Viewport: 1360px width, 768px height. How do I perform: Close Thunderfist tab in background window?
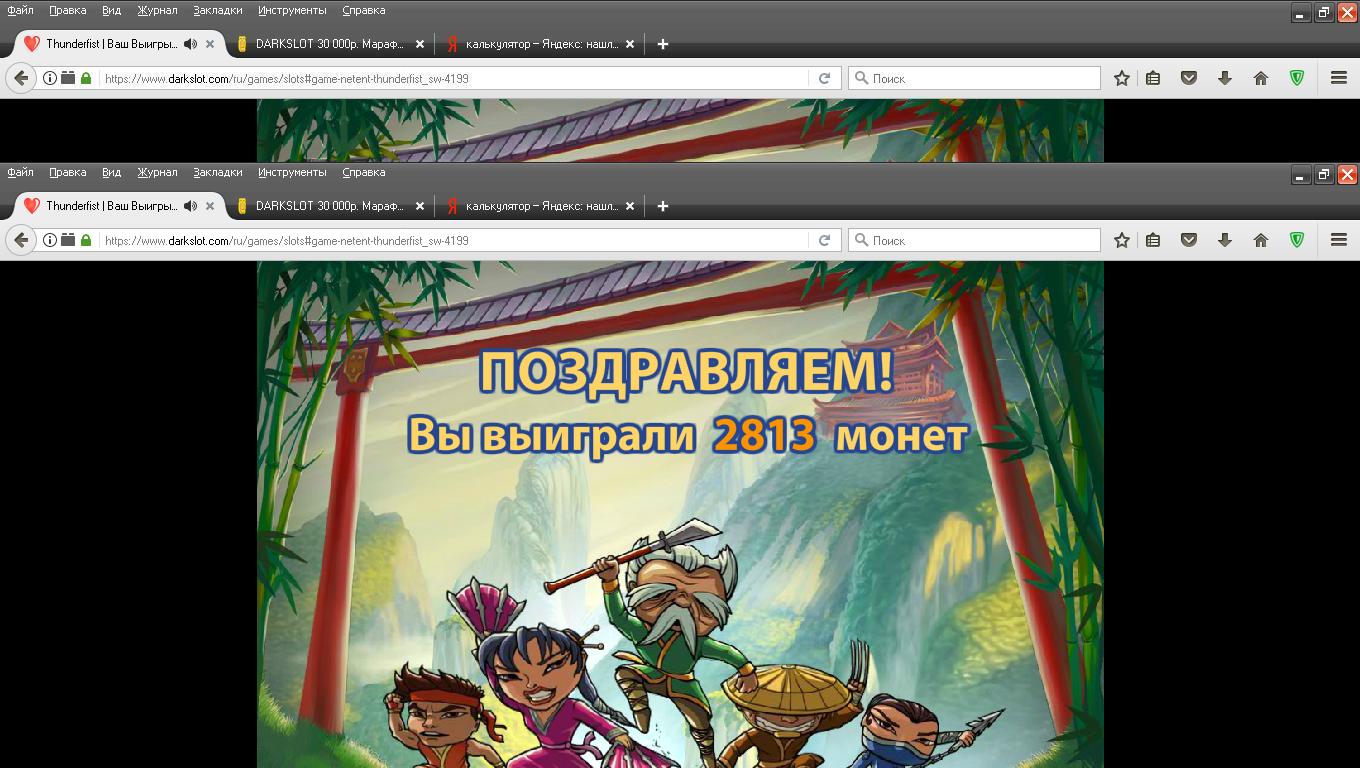point(210,44)
